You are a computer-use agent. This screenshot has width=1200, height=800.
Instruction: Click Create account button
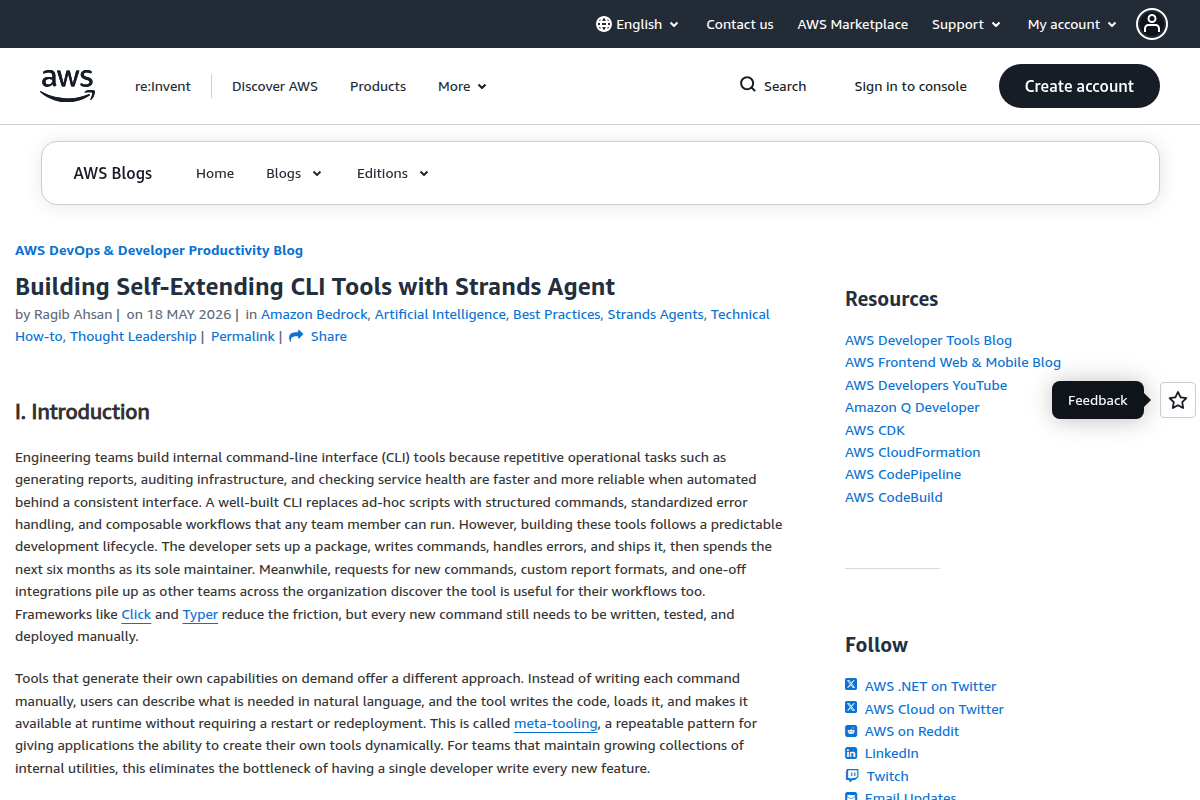[1079, 86]
